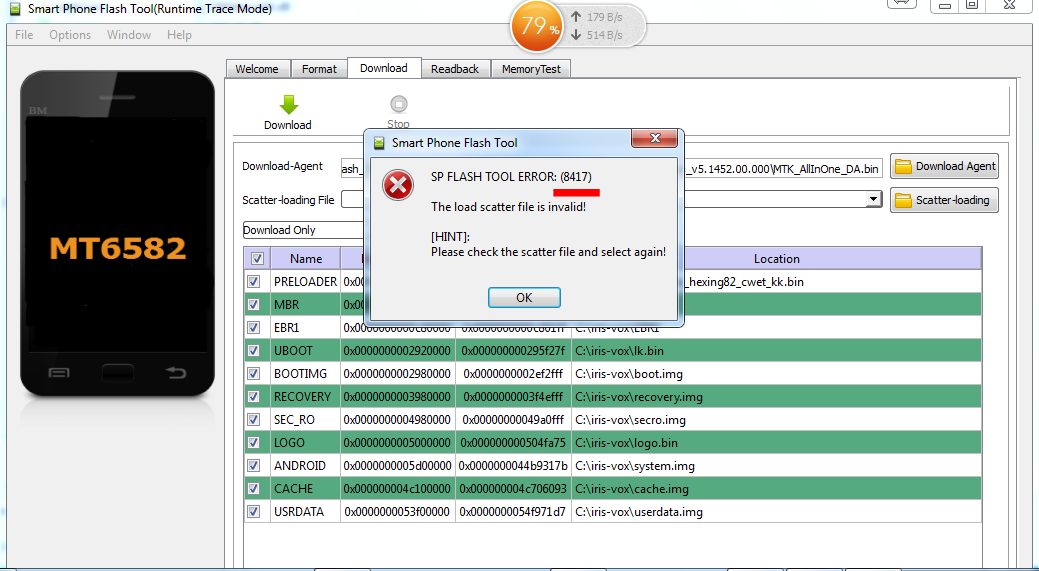
Task: Click the Download-Agent path field
Action: coord(612,168)
